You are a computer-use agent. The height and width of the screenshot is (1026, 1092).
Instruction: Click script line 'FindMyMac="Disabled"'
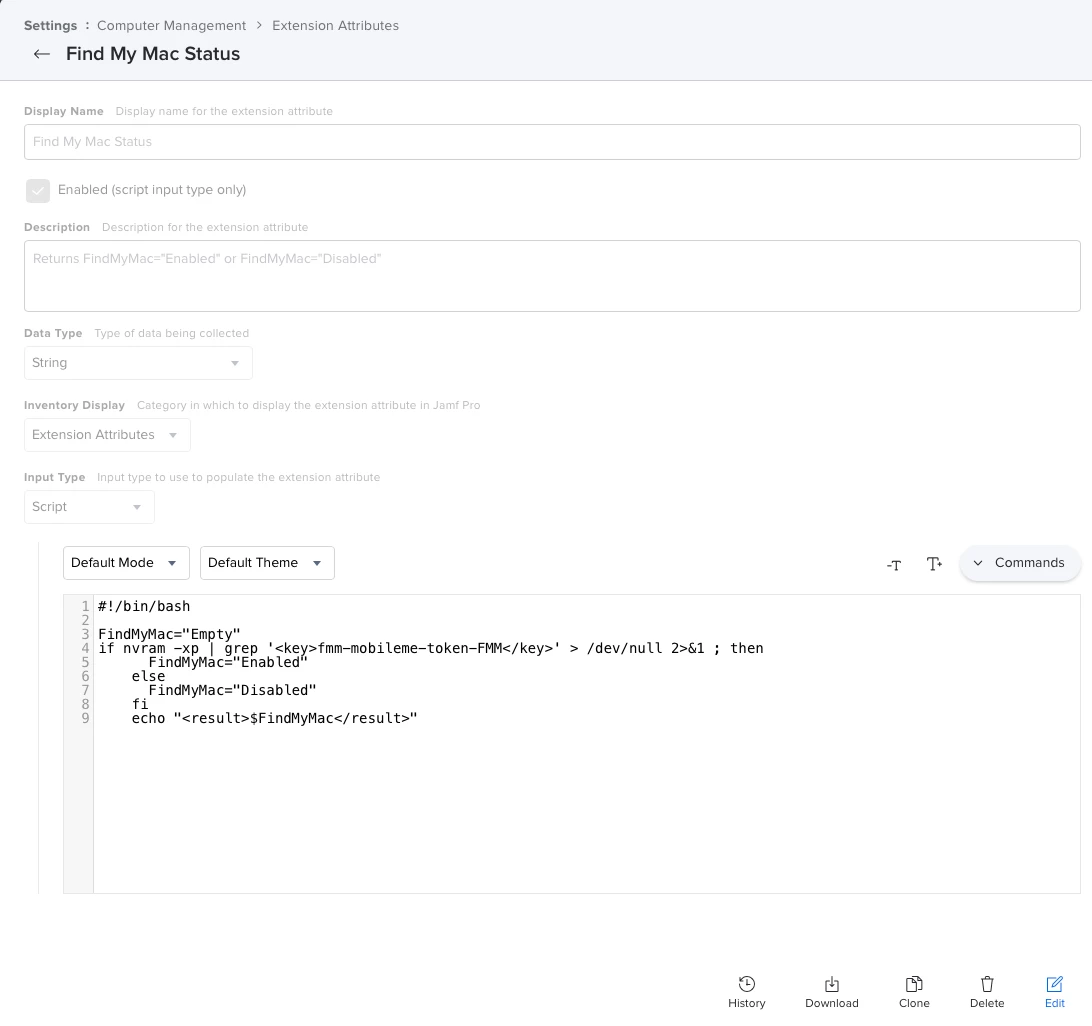pyautogui.click(x=233, y=690)
